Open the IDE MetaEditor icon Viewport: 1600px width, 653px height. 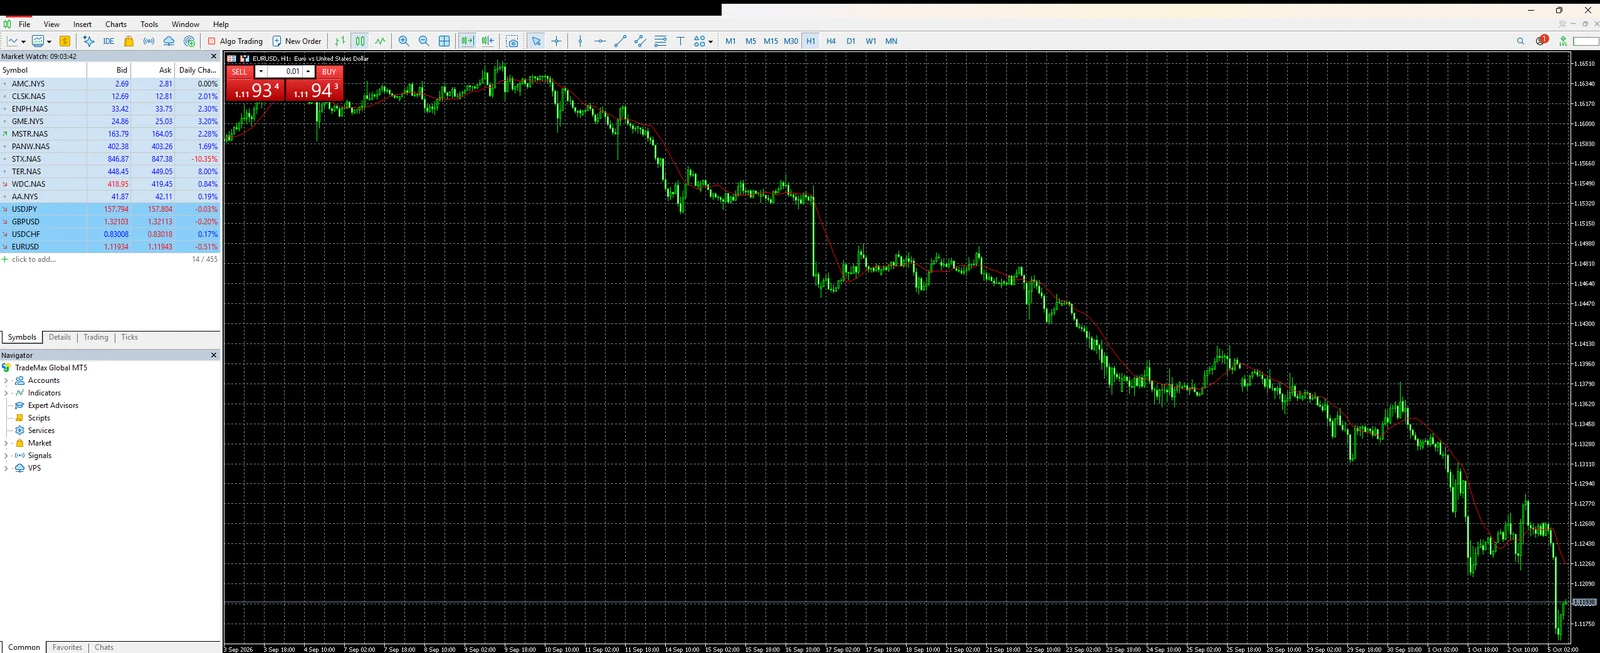pyautogui.click(x=108, y=41)
